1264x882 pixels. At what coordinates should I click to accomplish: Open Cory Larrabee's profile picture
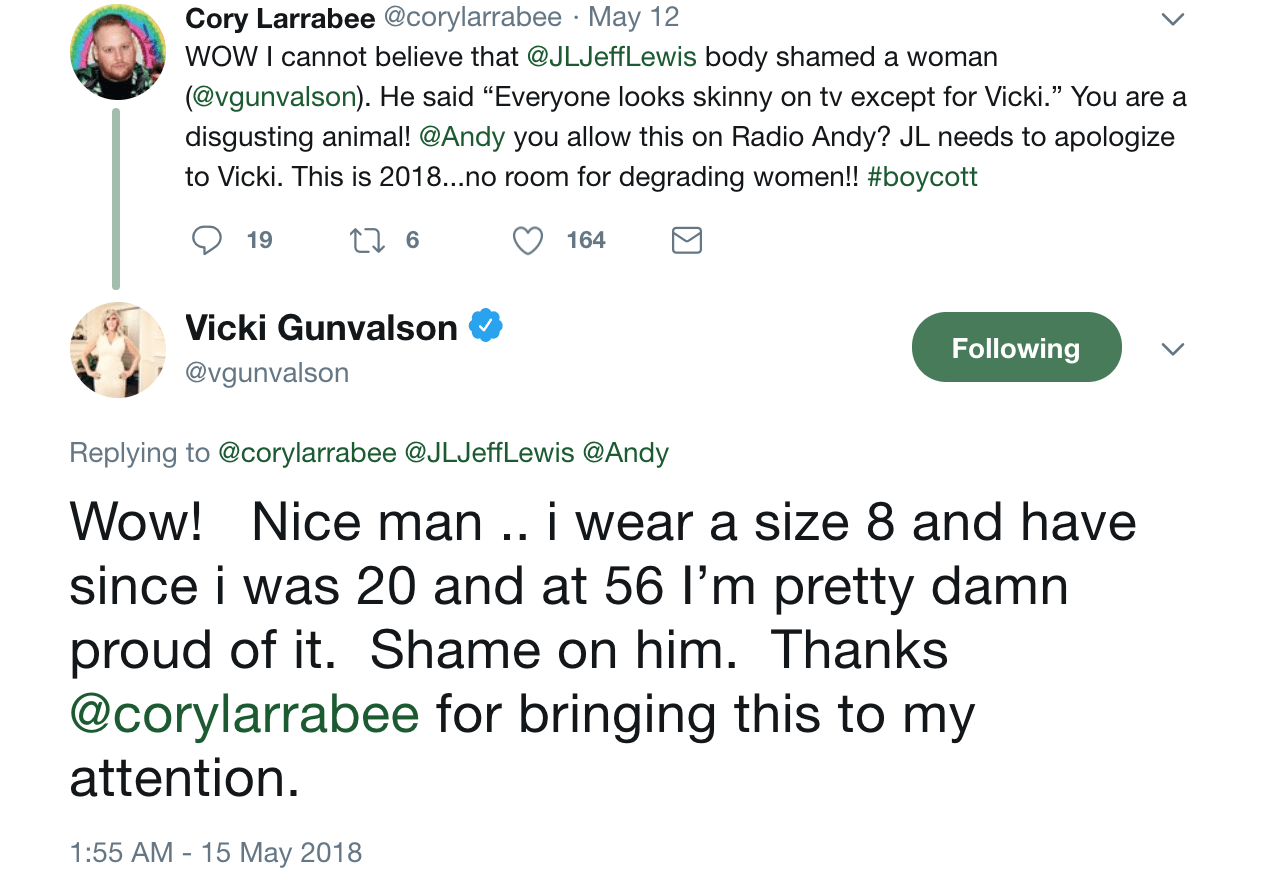tap(117, 52)
